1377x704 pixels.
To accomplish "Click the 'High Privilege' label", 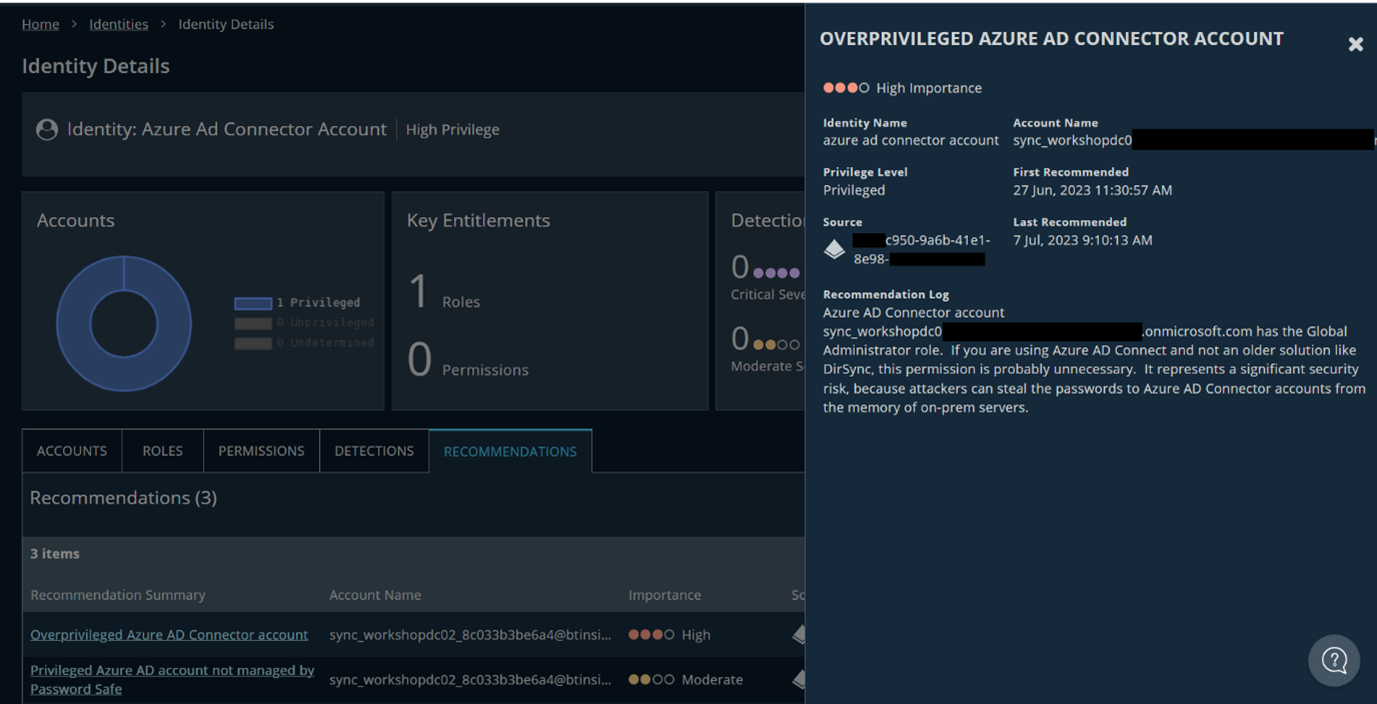I will tap(453, 130).
